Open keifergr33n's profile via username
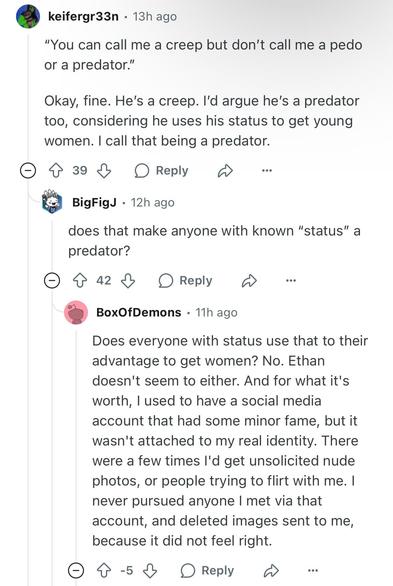This screenshot has height=586, width=393. click(83, 16)
